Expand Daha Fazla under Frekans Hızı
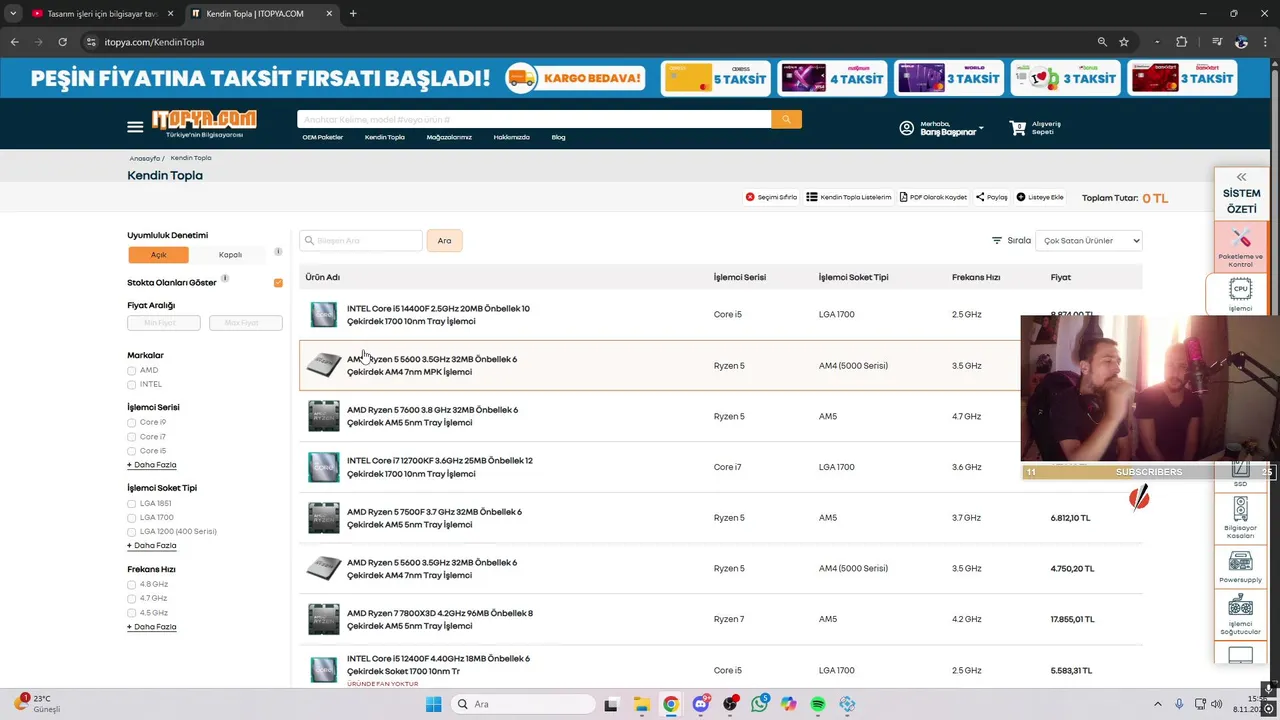 152,627
